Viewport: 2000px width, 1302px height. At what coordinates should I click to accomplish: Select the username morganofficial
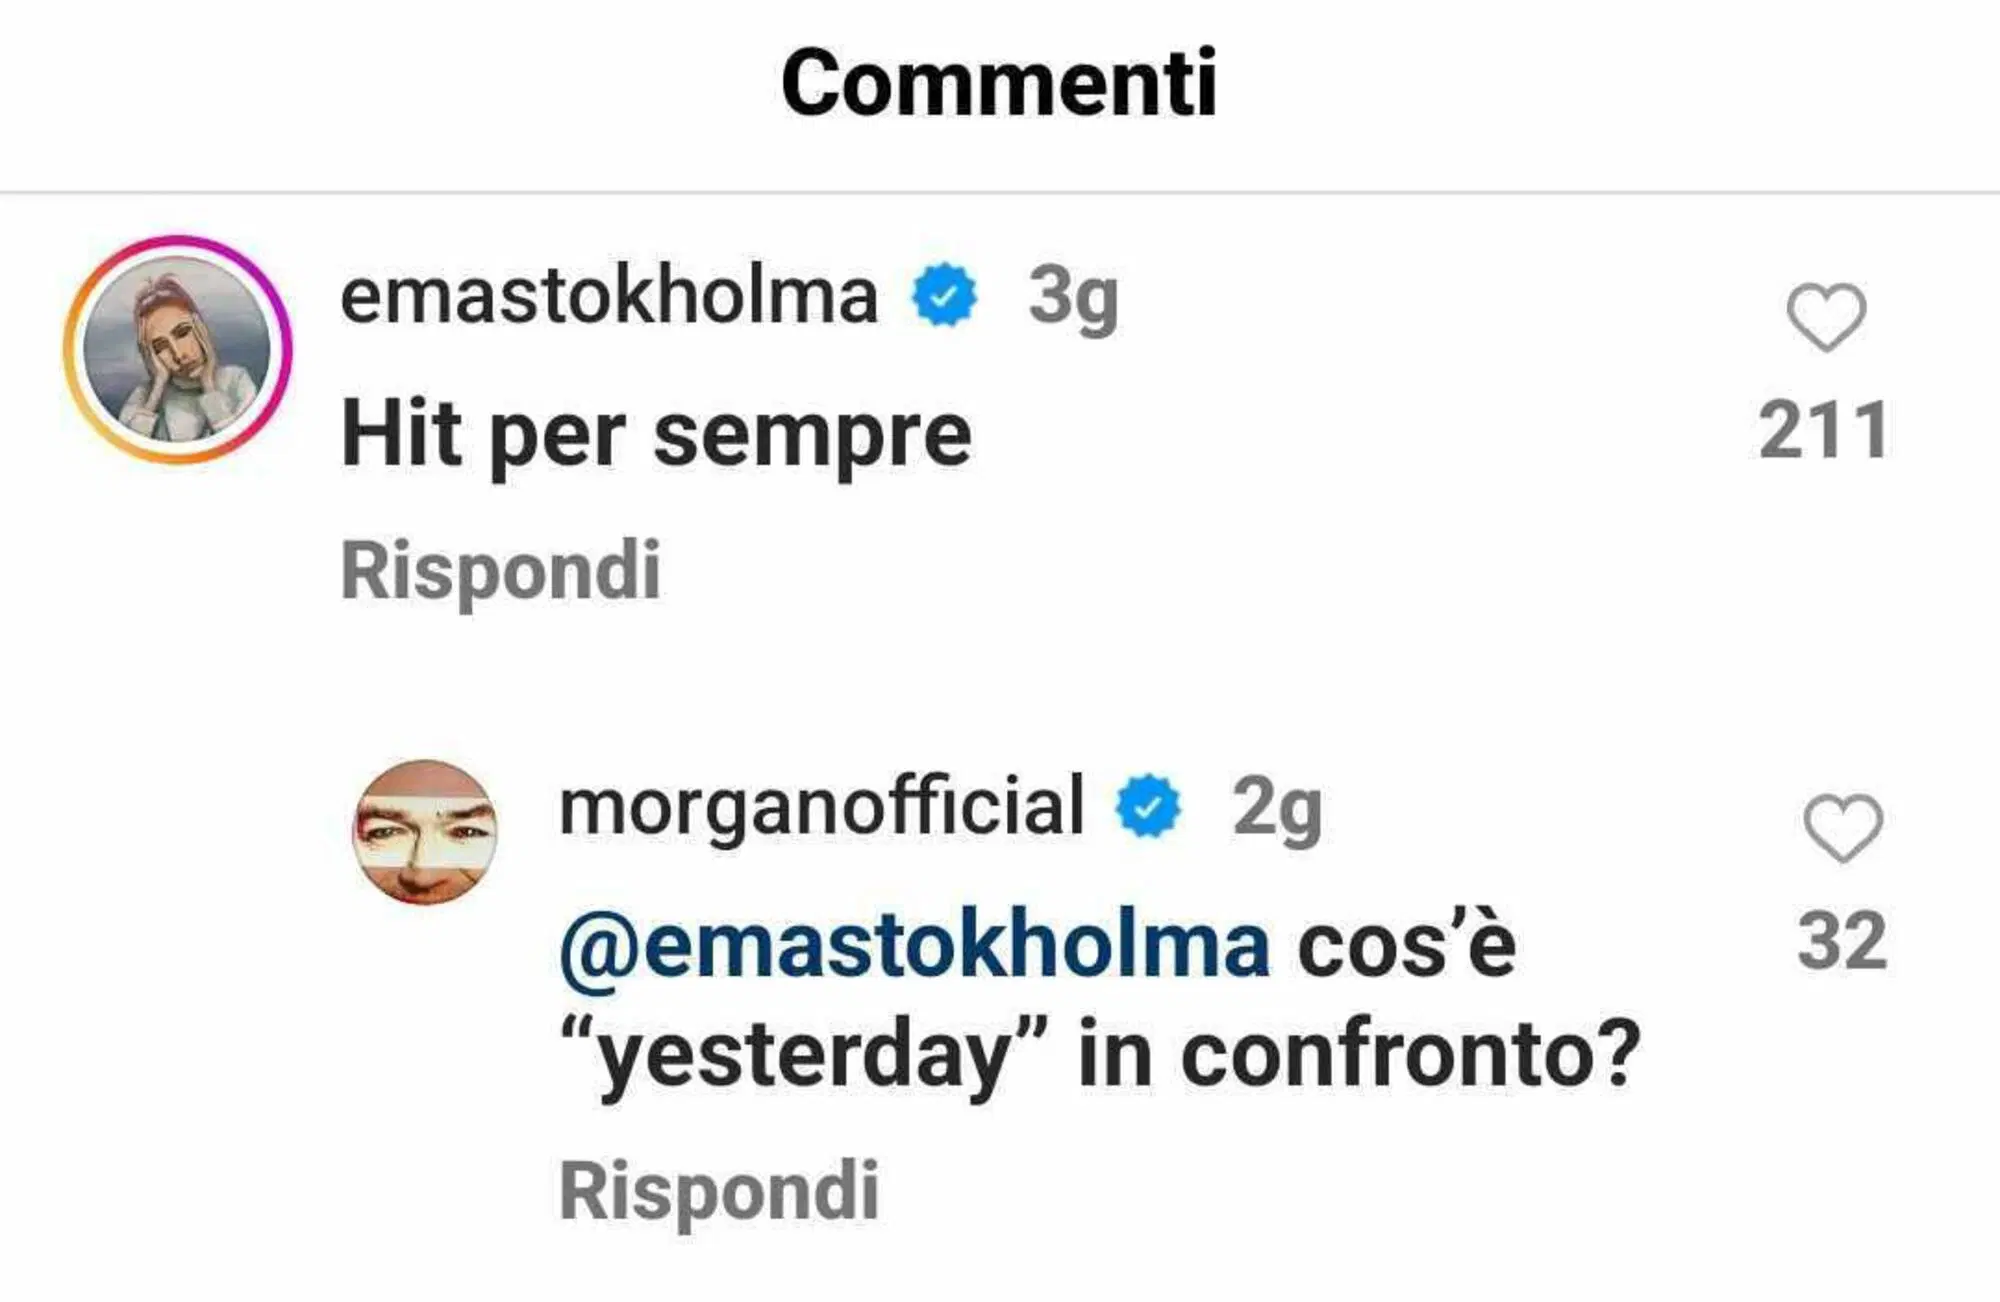click(820, 811)
